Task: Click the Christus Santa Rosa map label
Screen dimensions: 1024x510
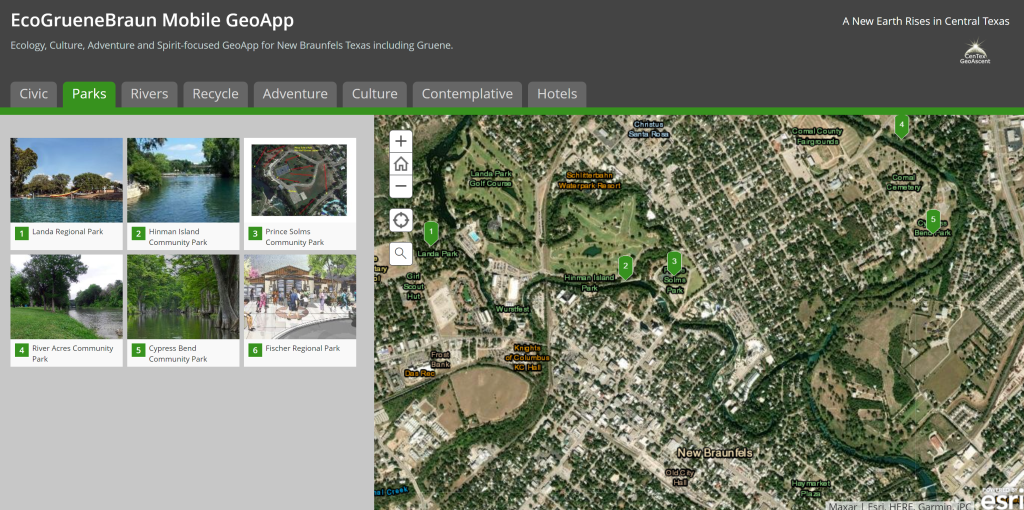Action: pos(648,129)
